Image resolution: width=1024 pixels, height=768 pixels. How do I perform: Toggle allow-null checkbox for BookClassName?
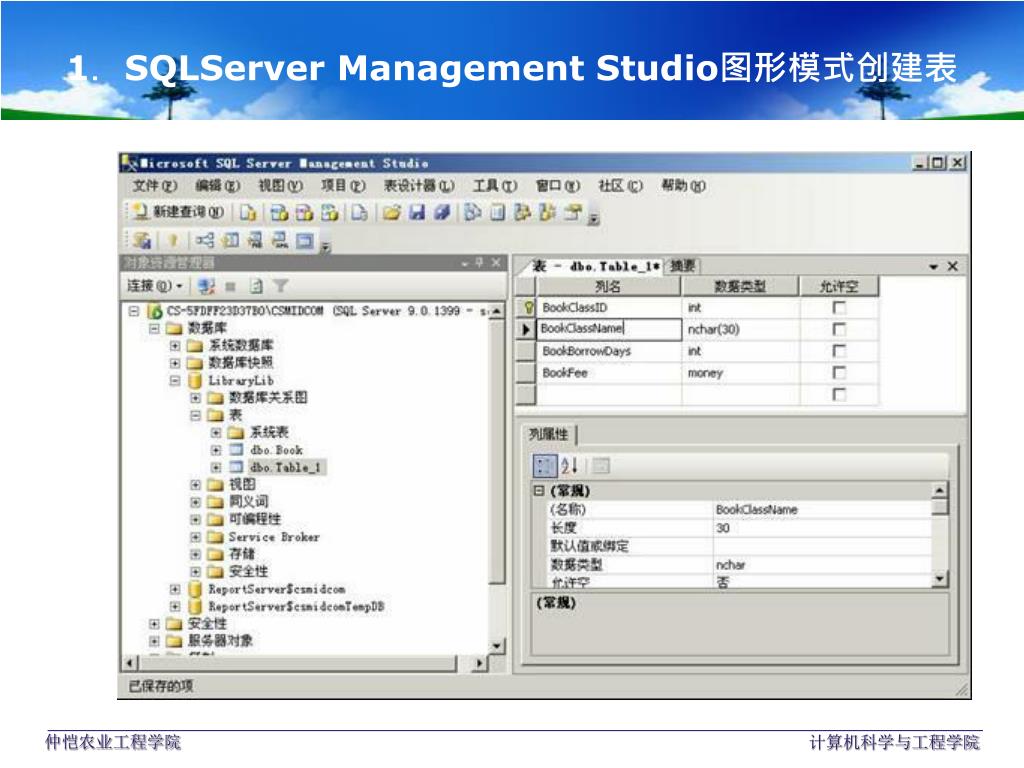[839, 329]
